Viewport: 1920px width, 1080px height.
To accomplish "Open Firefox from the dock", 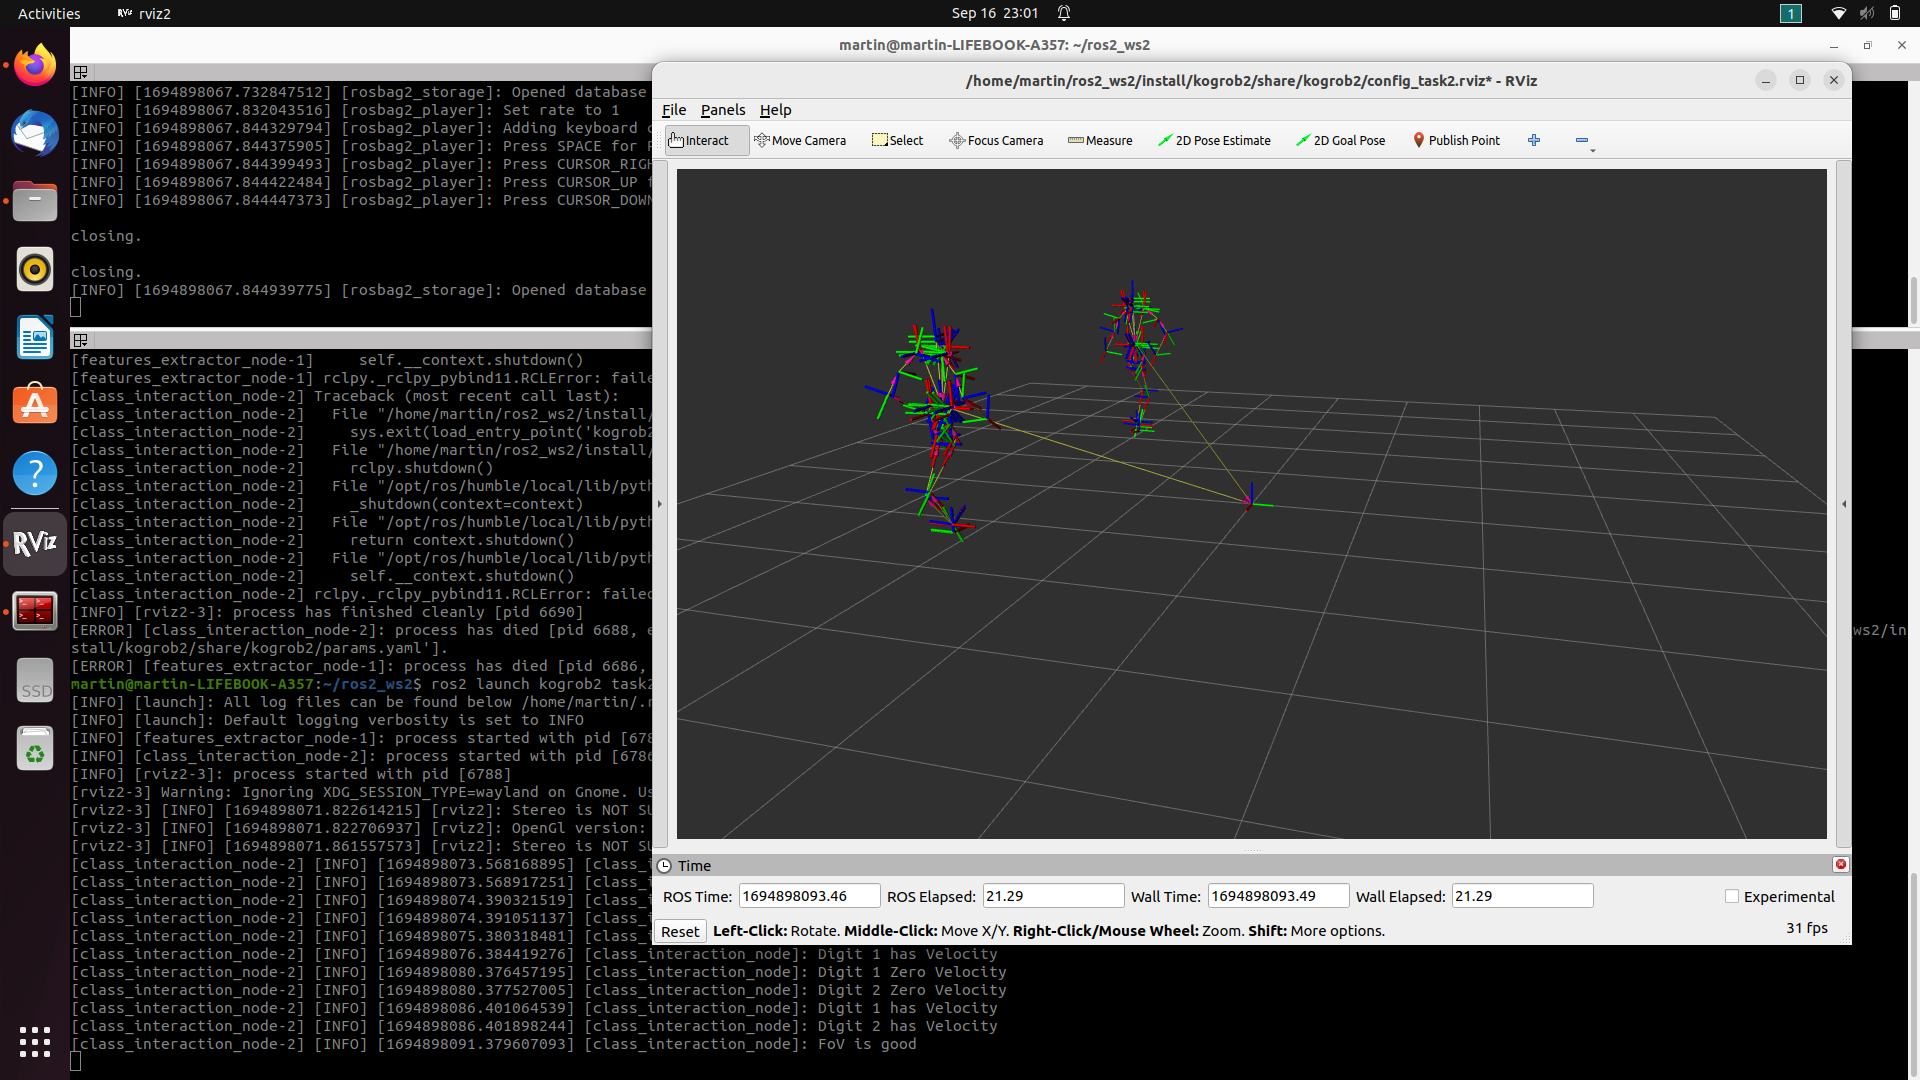I will coord(35,66).
